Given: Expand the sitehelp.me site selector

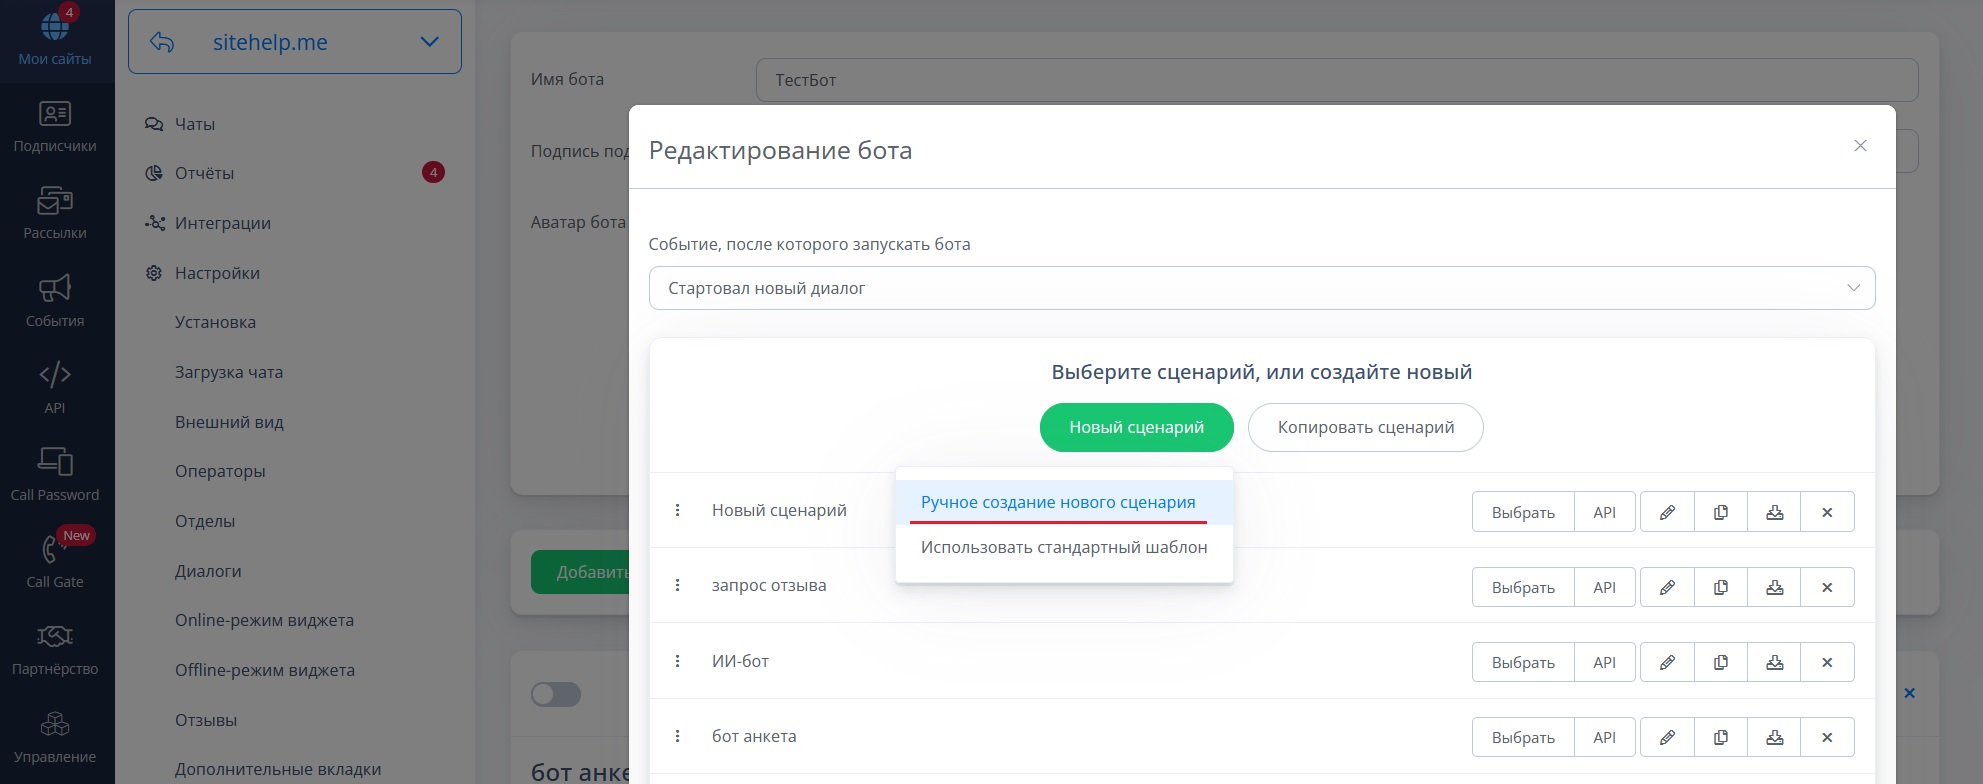Looking at the screenshot, I should coord(295,42).
